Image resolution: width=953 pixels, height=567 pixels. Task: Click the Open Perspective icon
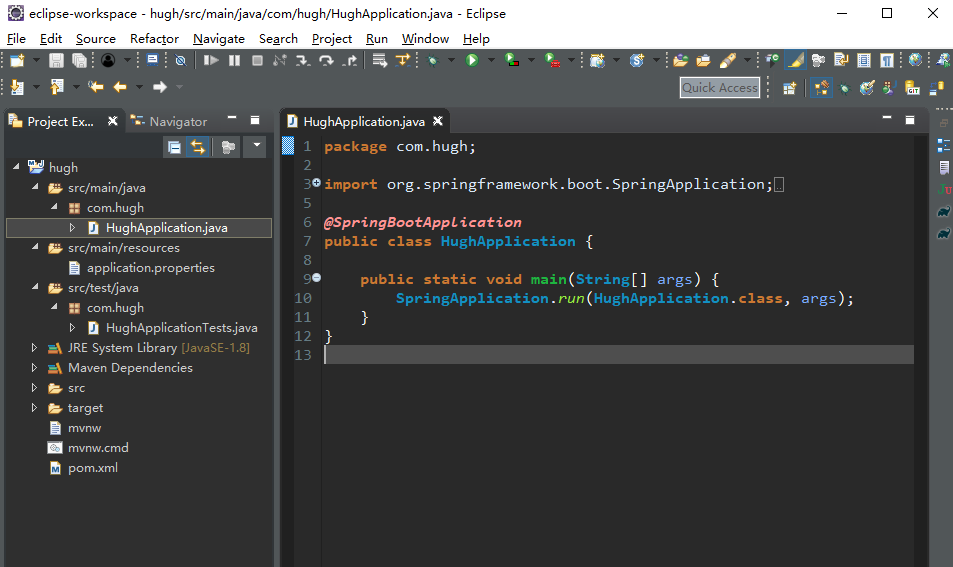790,88
